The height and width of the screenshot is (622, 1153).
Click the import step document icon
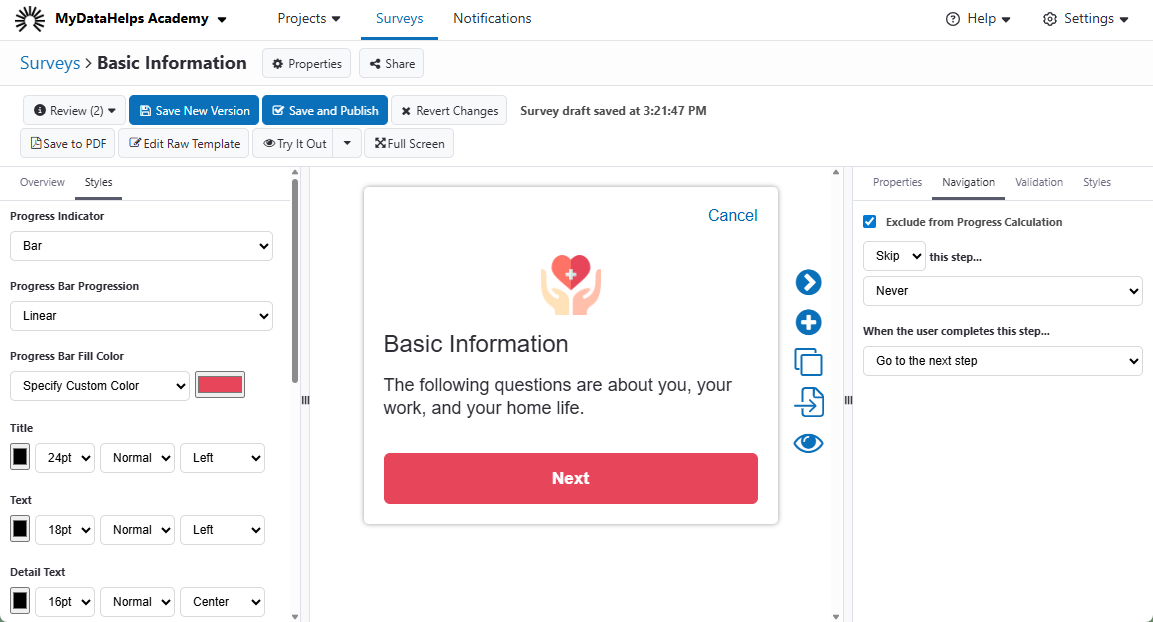(808, 402)
